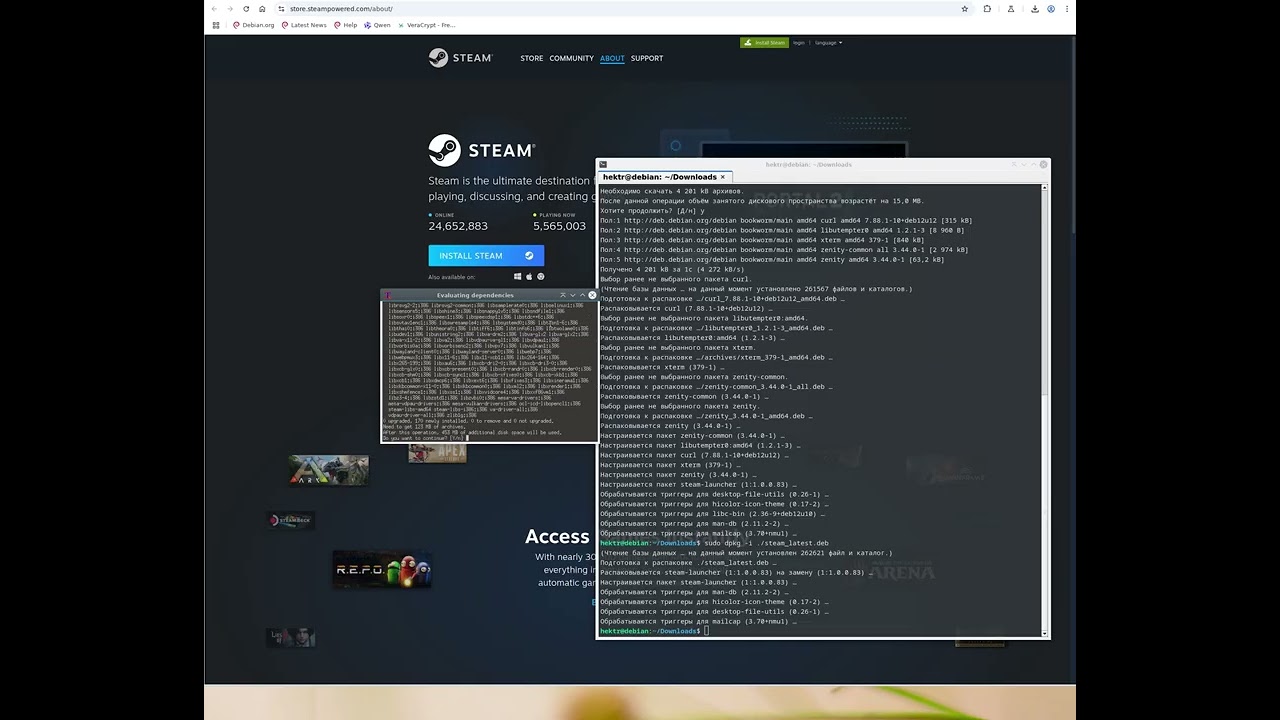1280x720 pixels.
Task: Shade the Evaluating dependencies window
Action: coord(563,295)
